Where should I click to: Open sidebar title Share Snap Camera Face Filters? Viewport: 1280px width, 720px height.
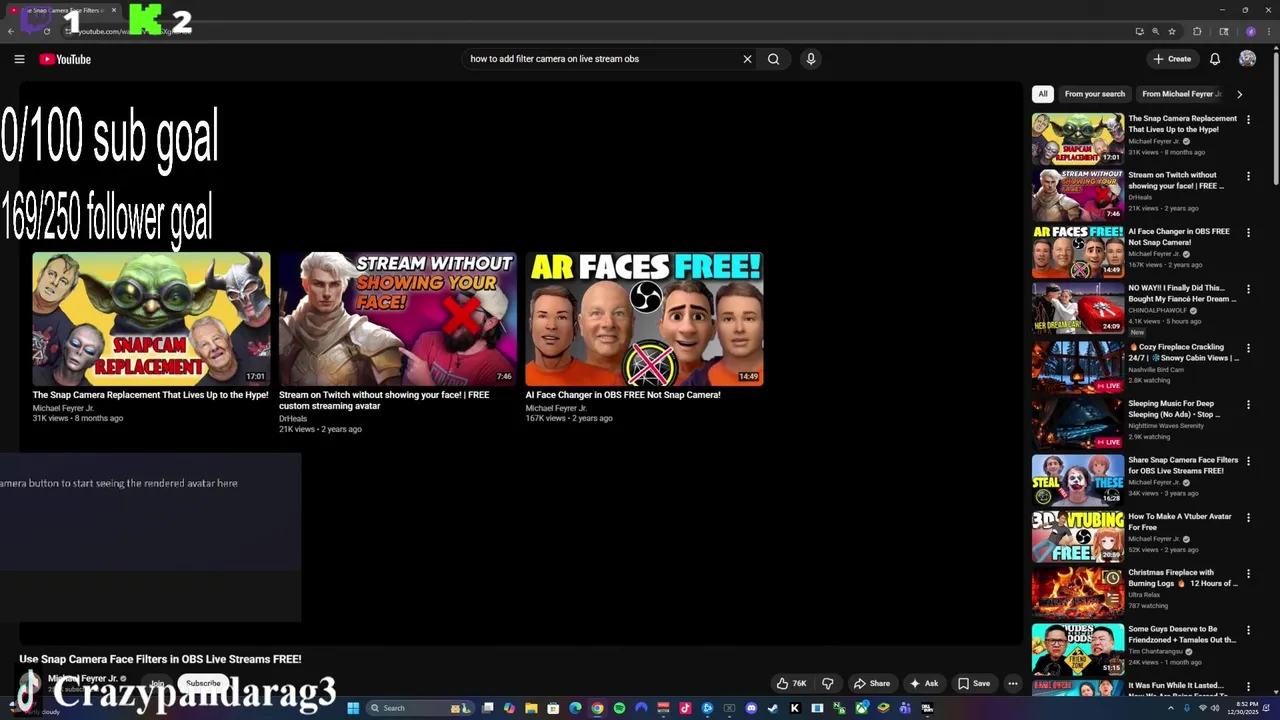(1183, 465)
